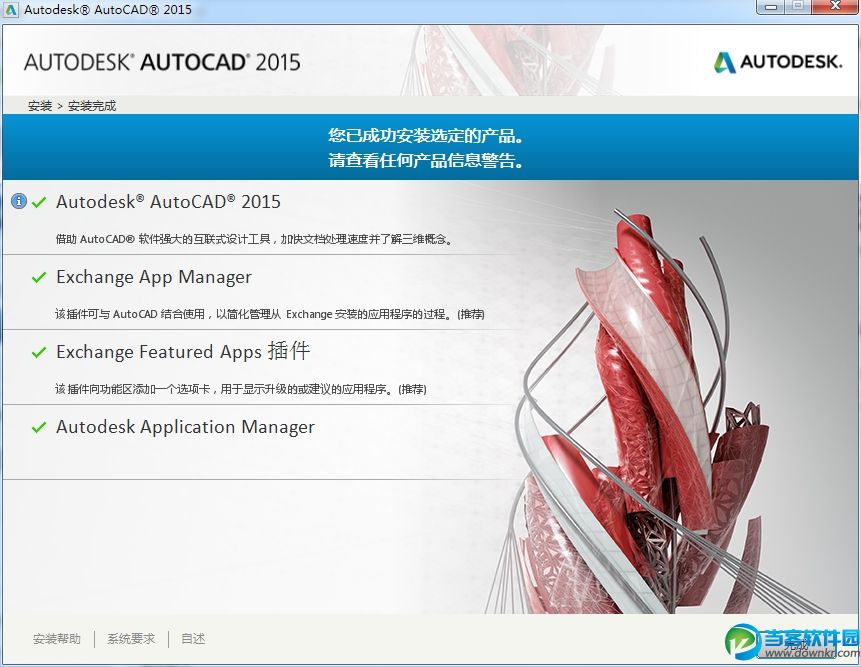Open the 自述 readme link

tap(193, 638)
